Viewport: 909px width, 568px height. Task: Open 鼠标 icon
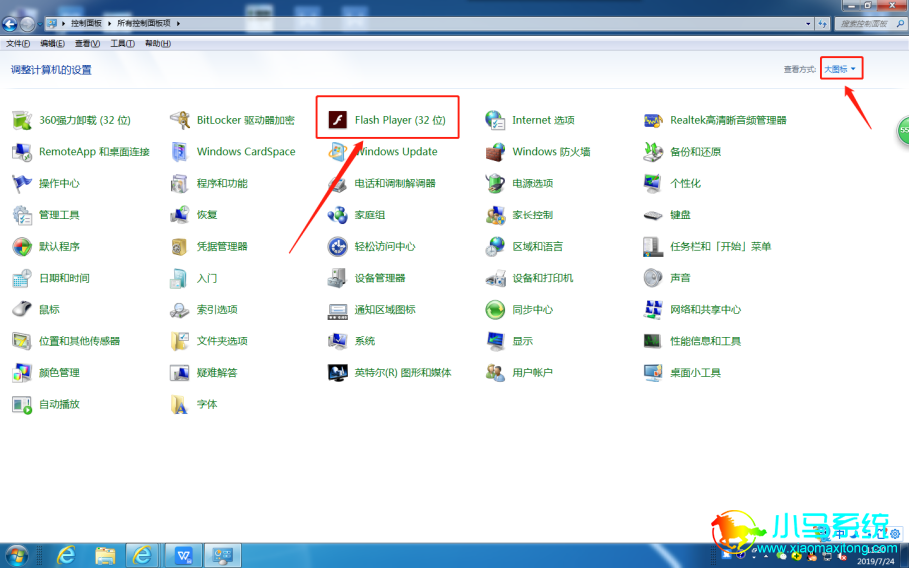(x=22, y=310)
